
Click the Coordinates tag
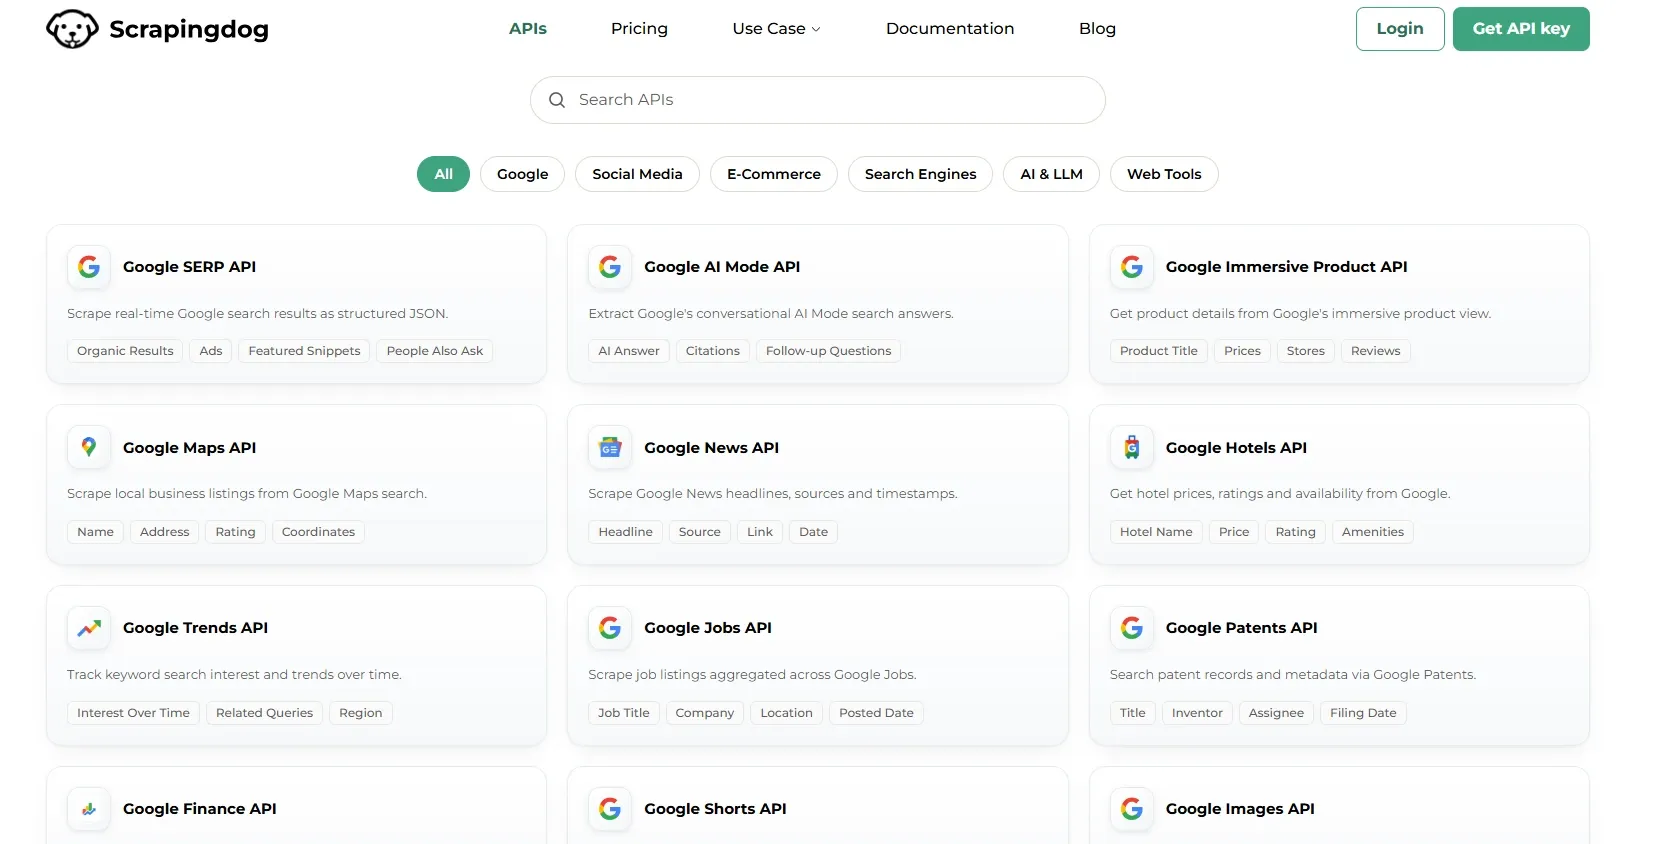(318, 532)
